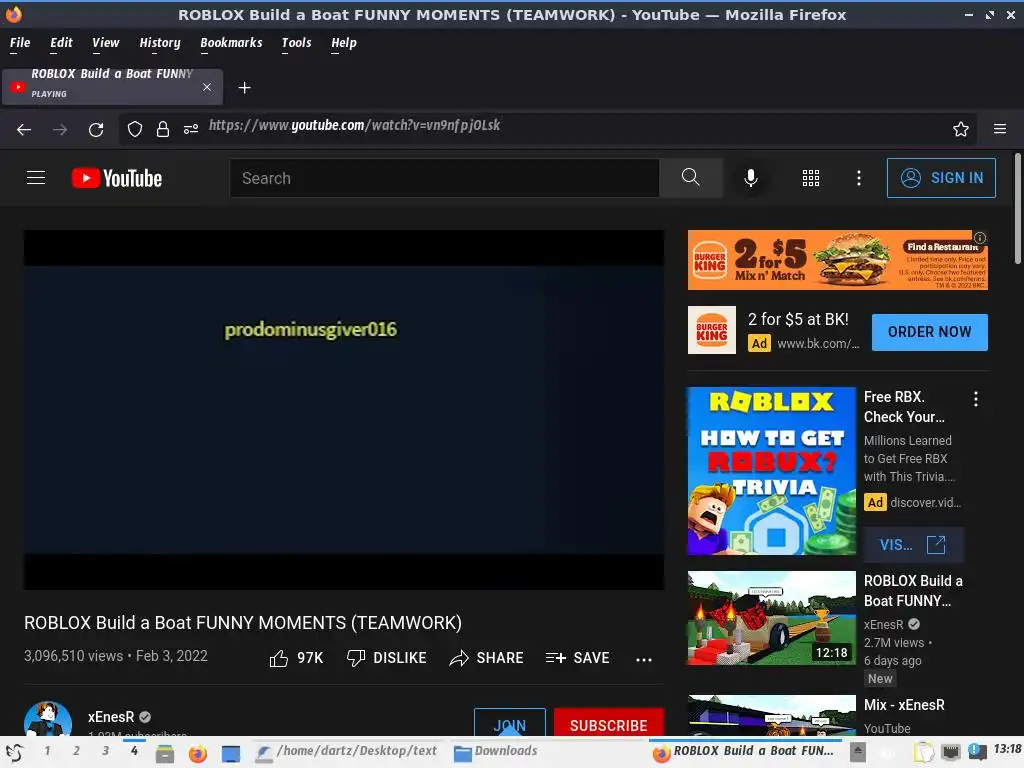The width and height of the screenshot is (1024, 768).
Task: Click the taskbar eject tray icon
Action: [x=858, y=752]
